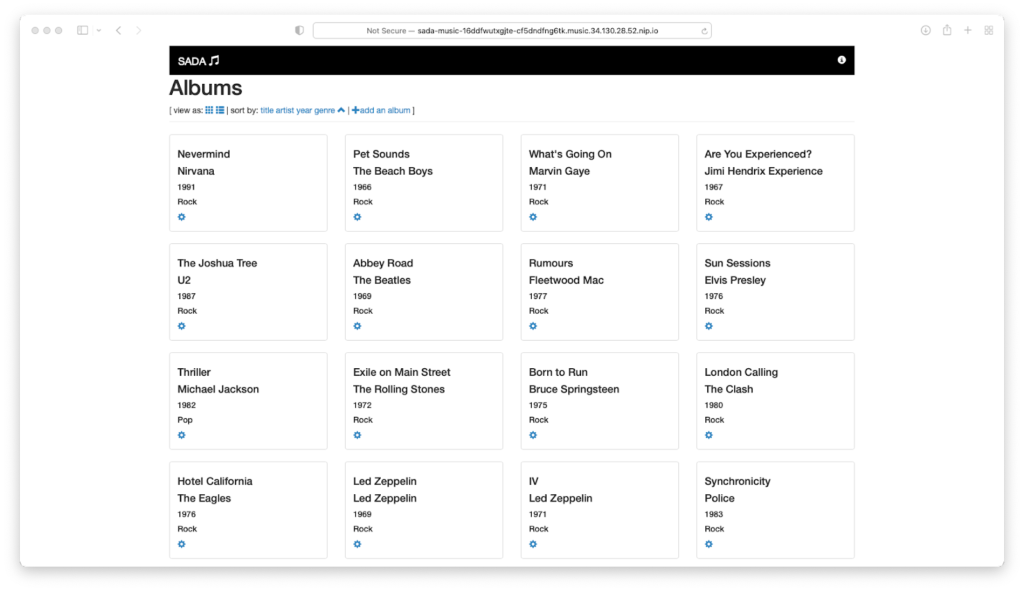Open gear settings on Thriller card

click(182, 435)
